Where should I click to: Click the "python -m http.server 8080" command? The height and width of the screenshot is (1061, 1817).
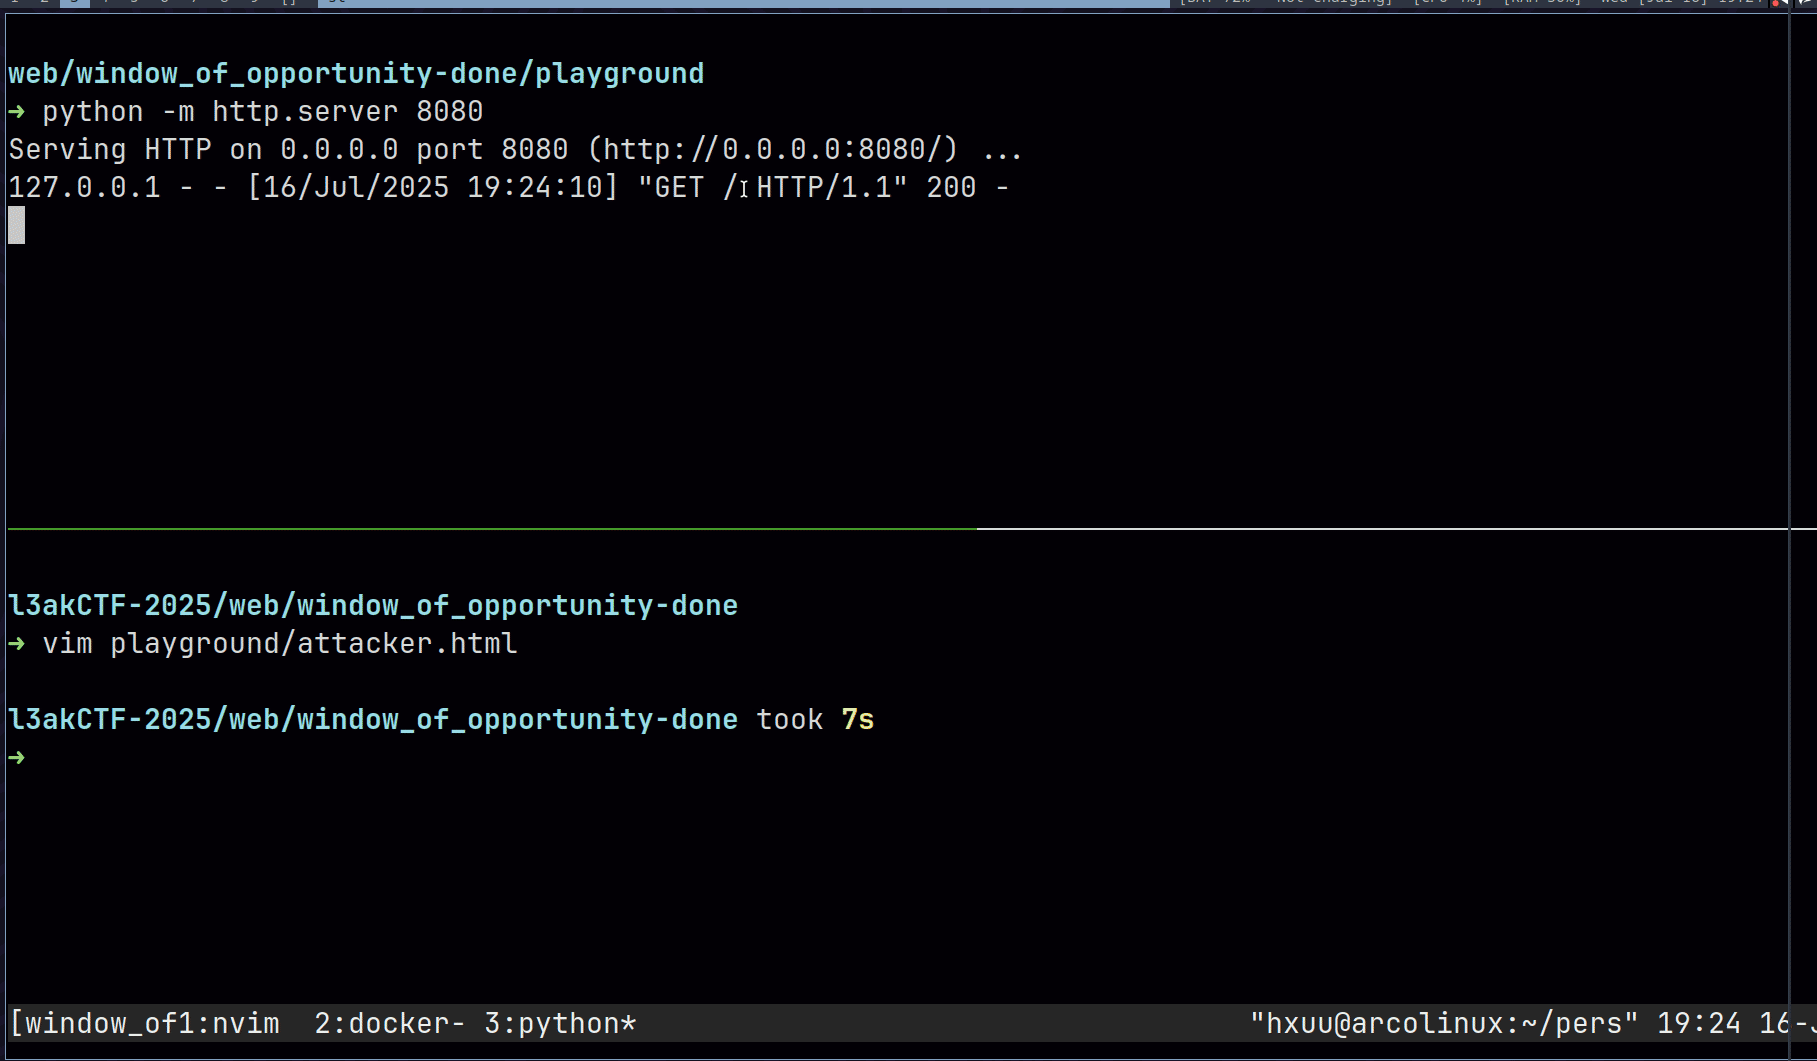point(263,111)
